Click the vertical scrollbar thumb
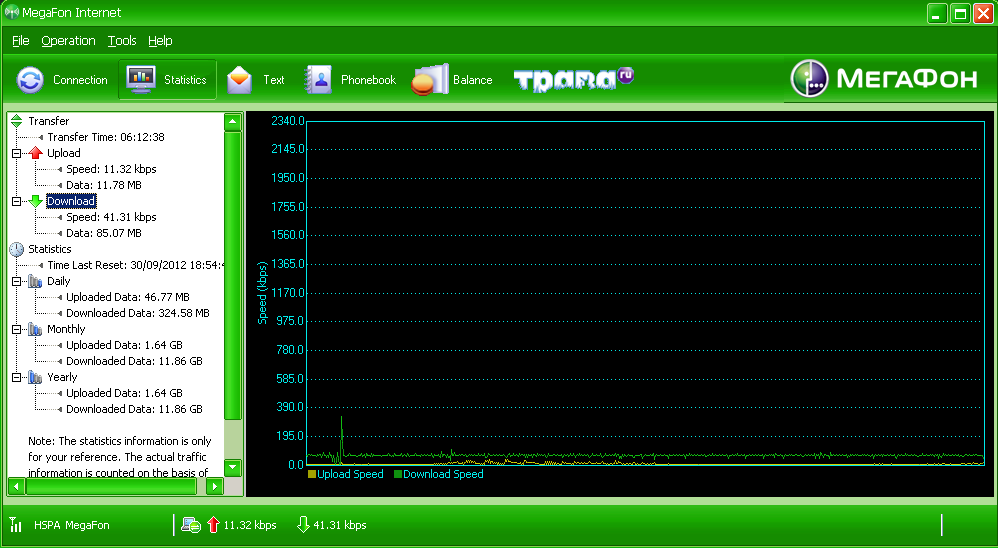This screenshot has height=548, width=998. 233,276
